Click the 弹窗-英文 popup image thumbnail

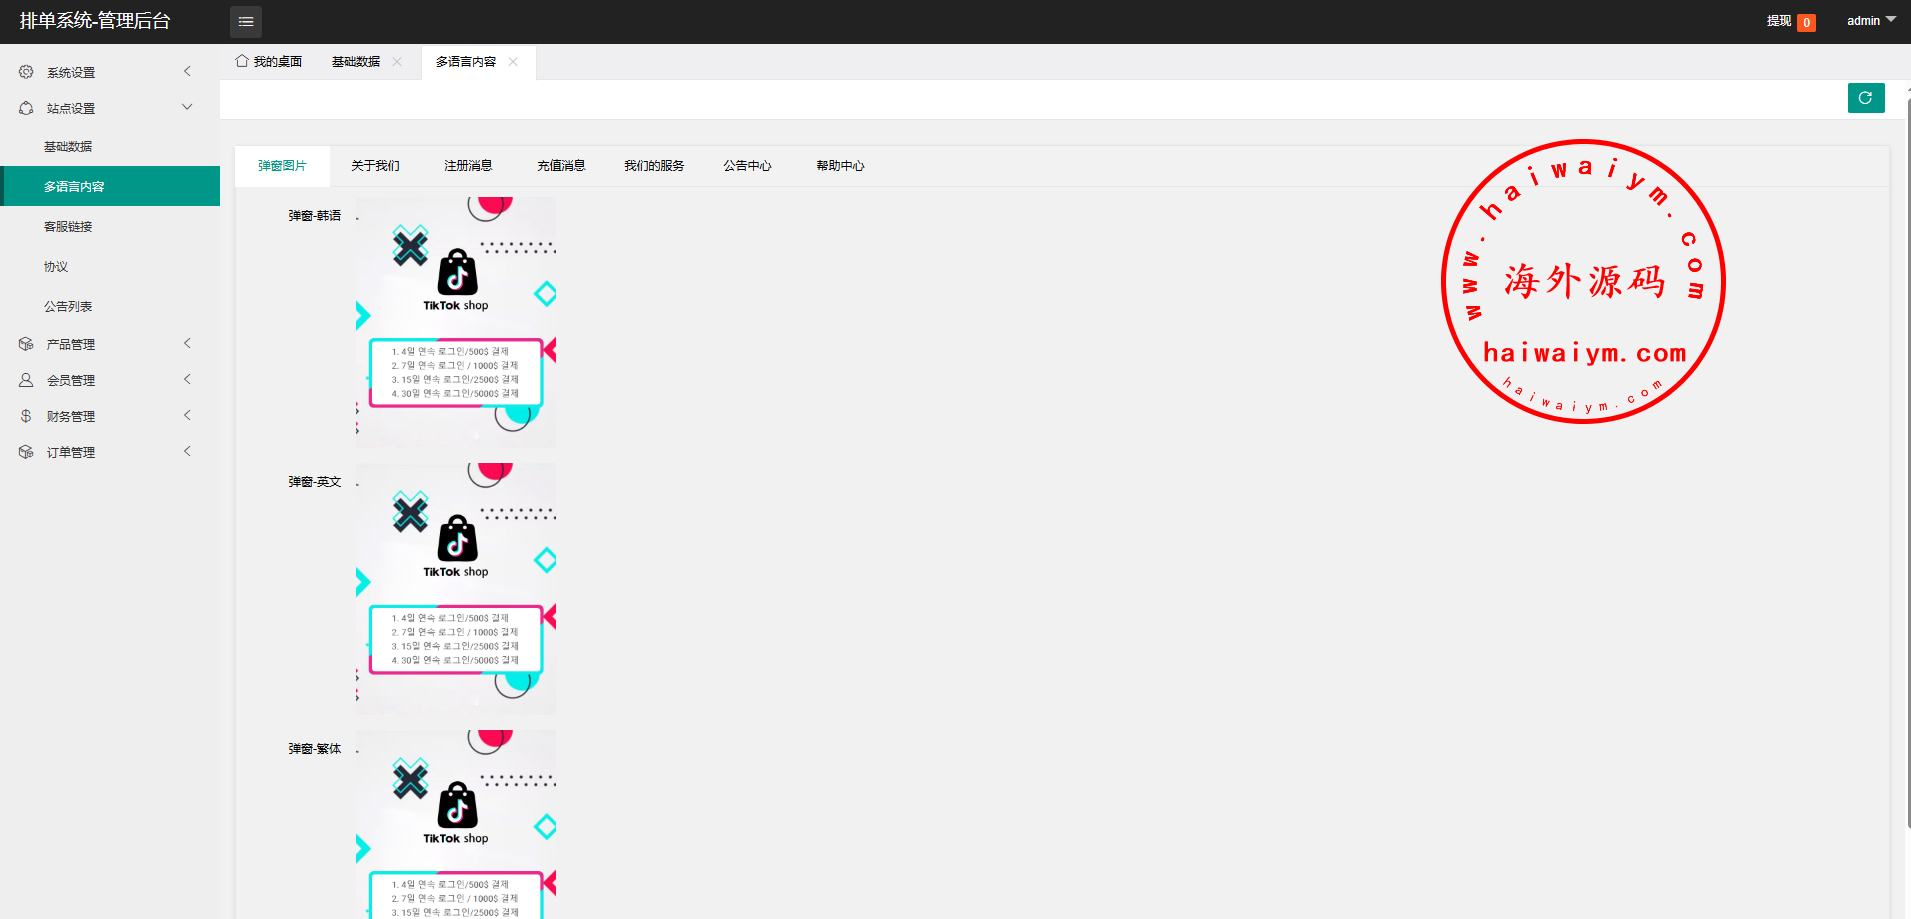[x=456, y=588]
